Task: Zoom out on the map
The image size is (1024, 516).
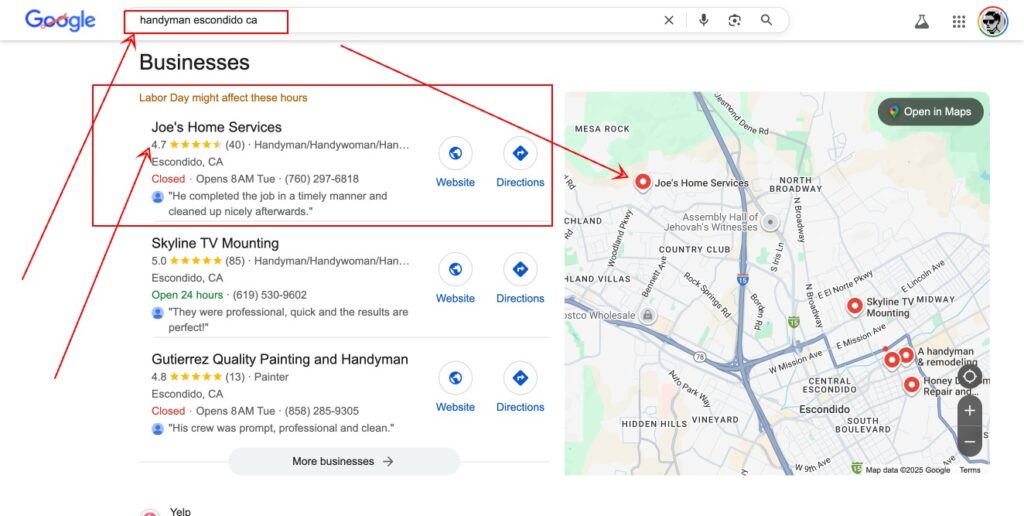Action: click(969, 441)
